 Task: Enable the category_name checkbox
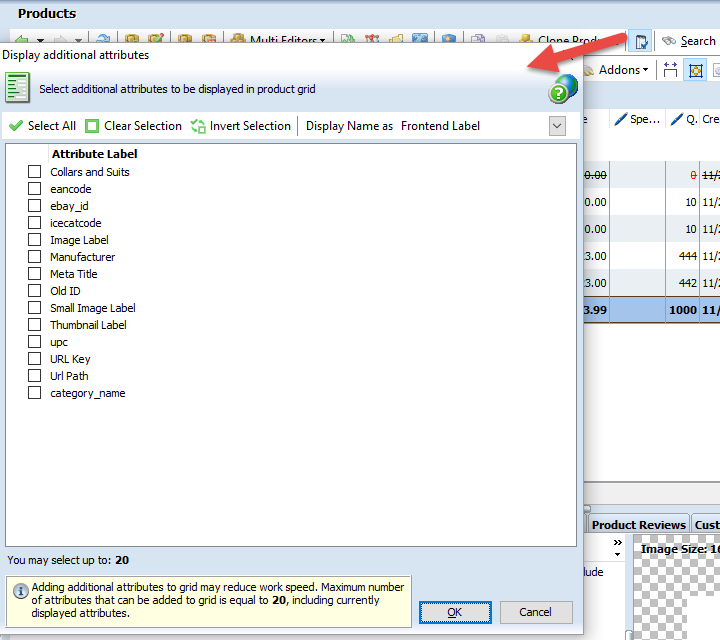(34, 393)
